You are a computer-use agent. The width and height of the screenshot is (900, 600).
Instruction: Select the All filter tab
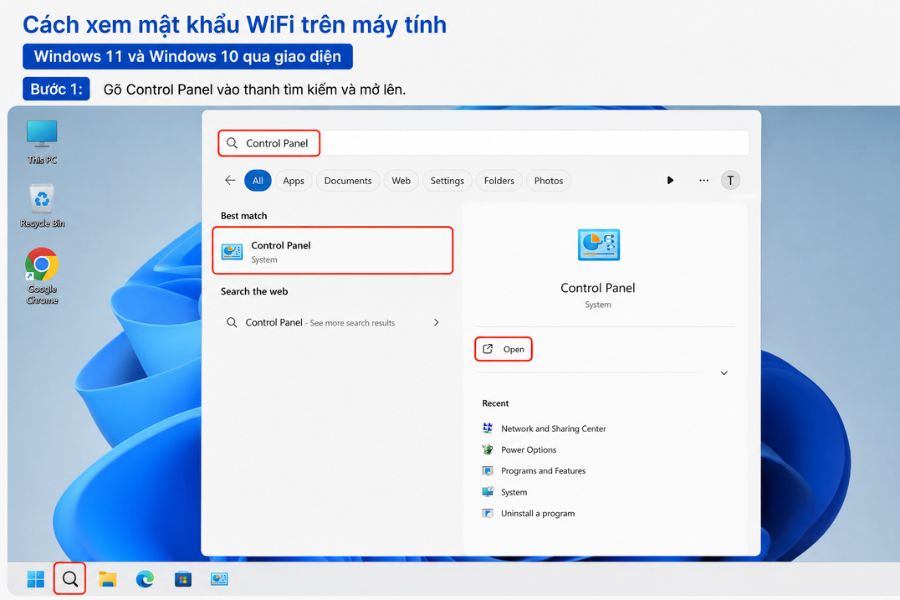click(x=258, y=180)
